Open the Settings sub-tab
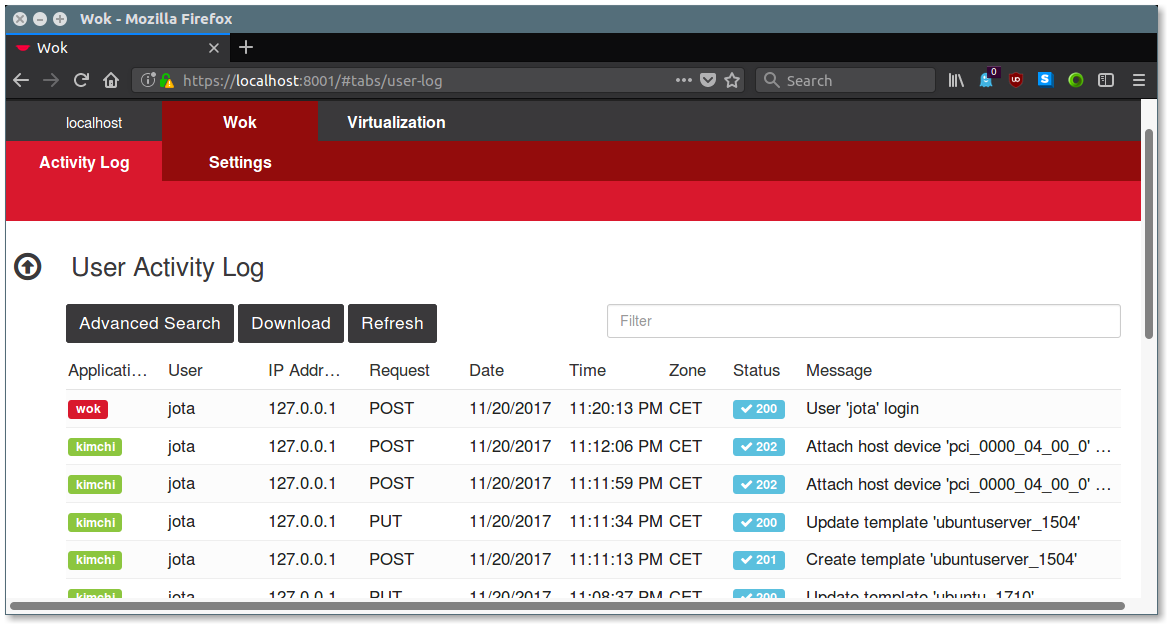 tap(240, 162)
